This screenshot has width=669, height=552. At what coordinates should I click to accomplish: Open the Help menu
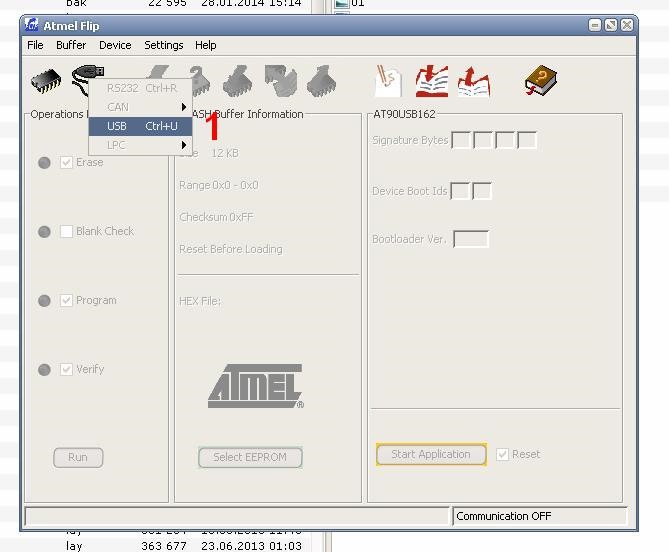tap(205, 45)
